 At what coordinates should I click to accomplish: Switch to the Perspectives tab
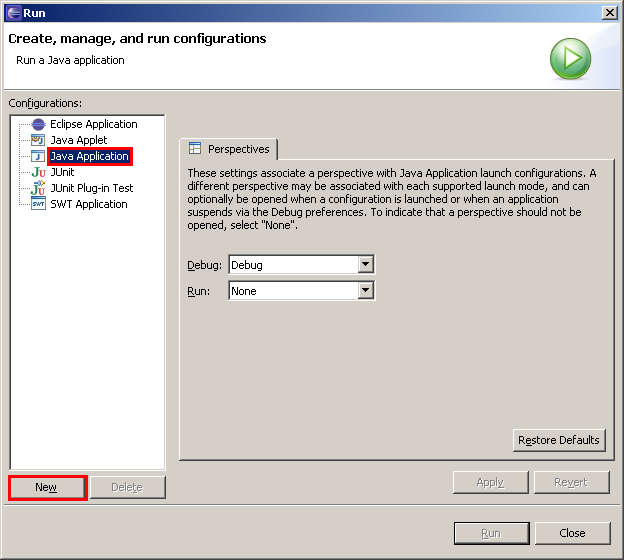tap(229, 149)
